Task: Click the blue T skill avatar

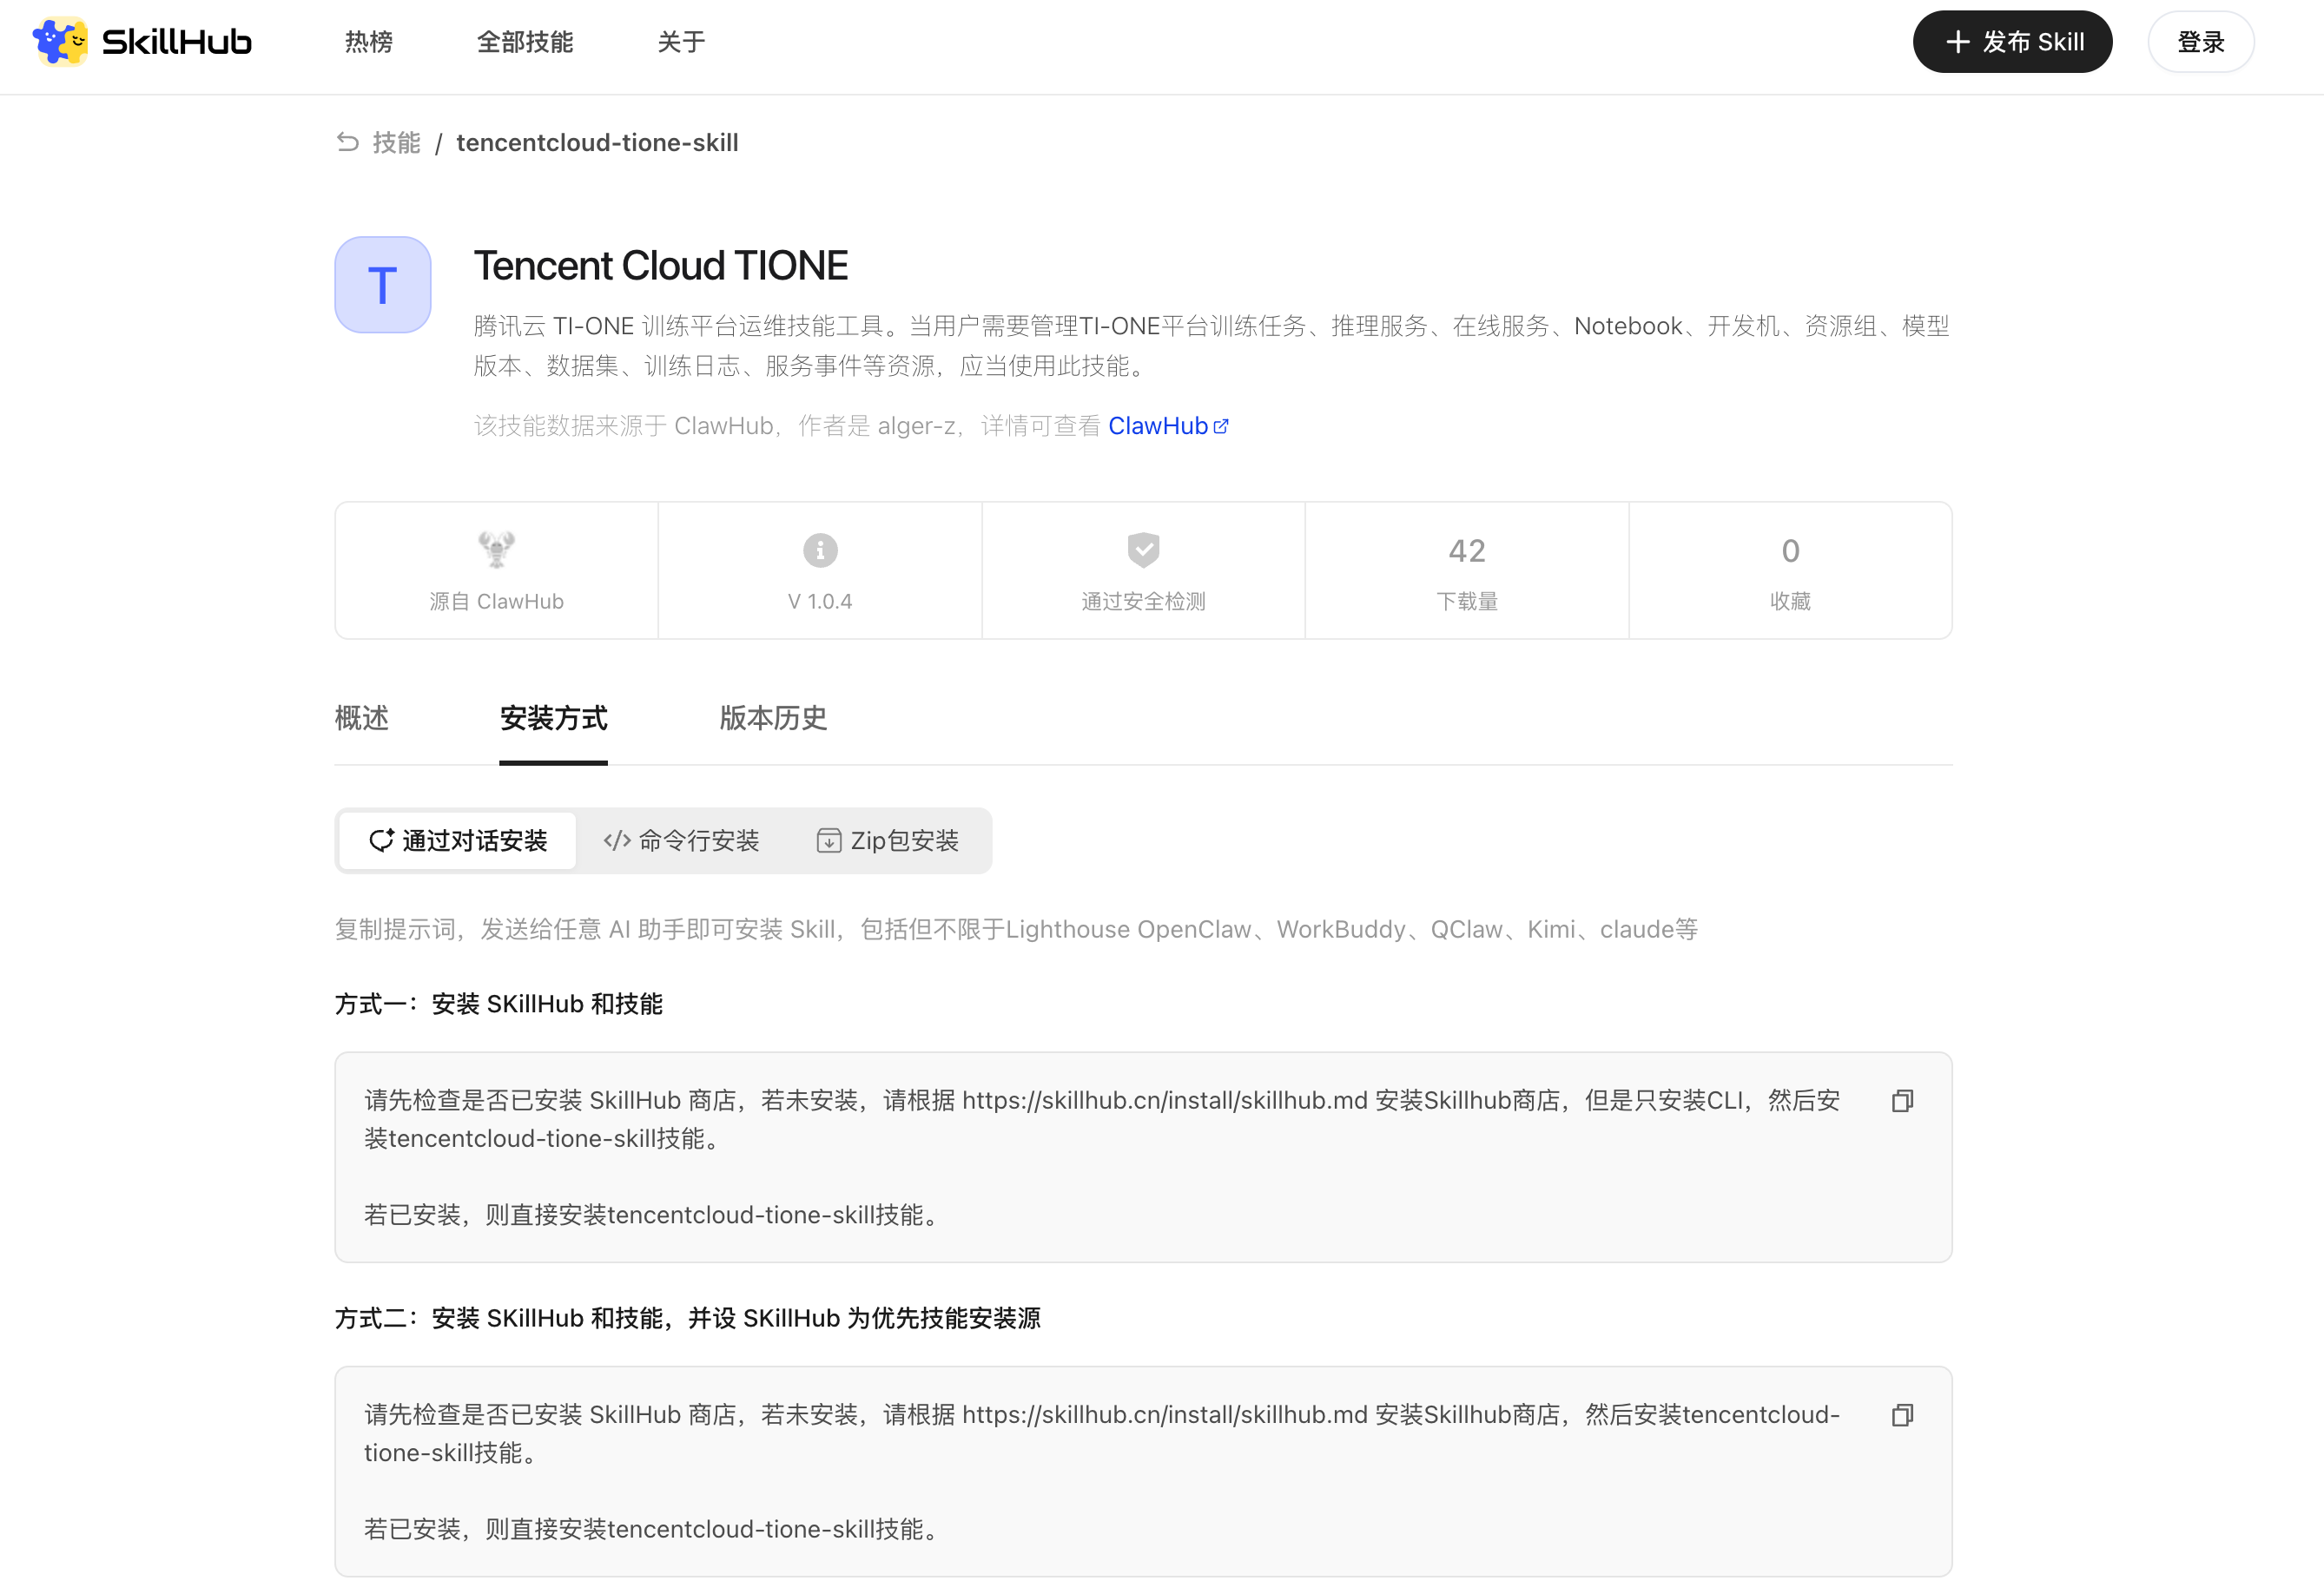Action: pyautogui.click(x=383, y=285)
